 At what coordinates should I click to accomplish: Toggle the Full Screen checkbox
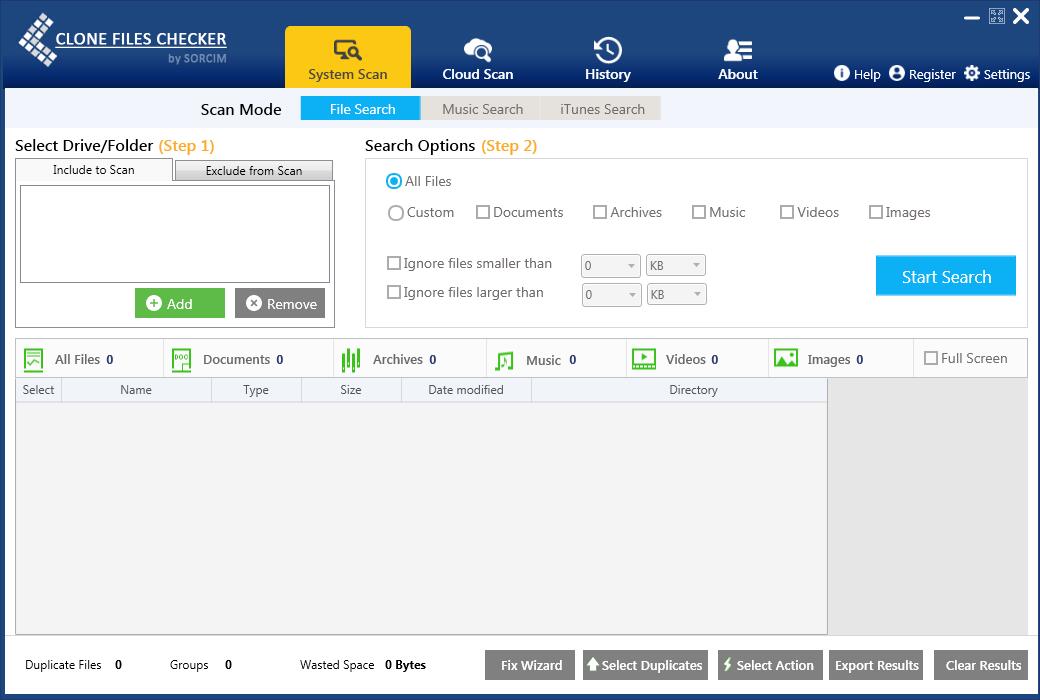pyautogui.click(x=931, y=358)
